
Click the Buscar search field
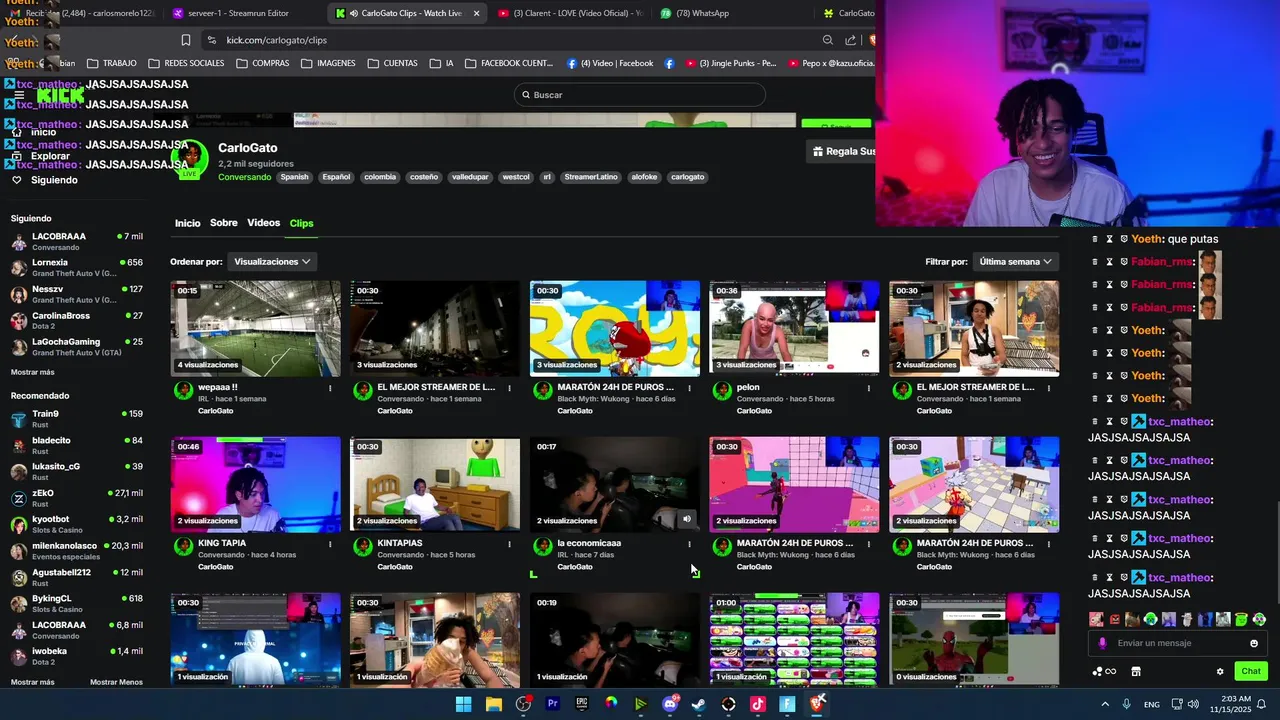point(640,95)
